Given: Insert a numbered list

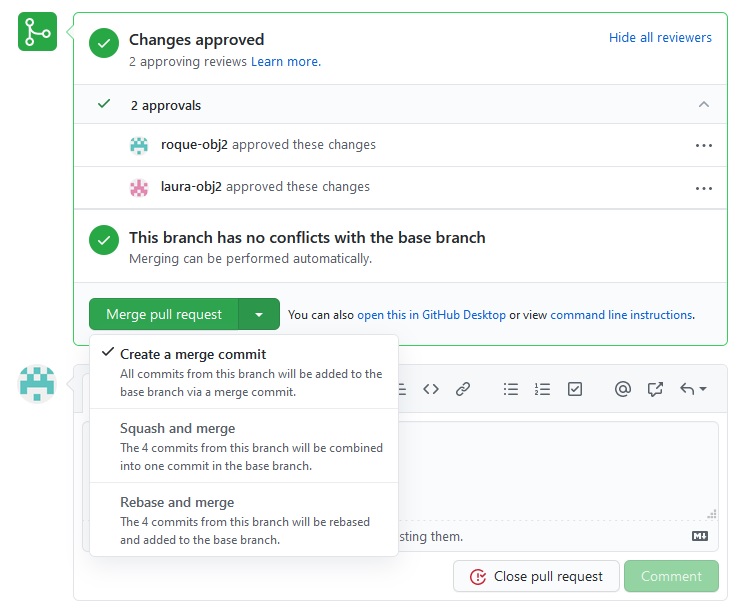Looking at the screenshot, I should (543, 389).
